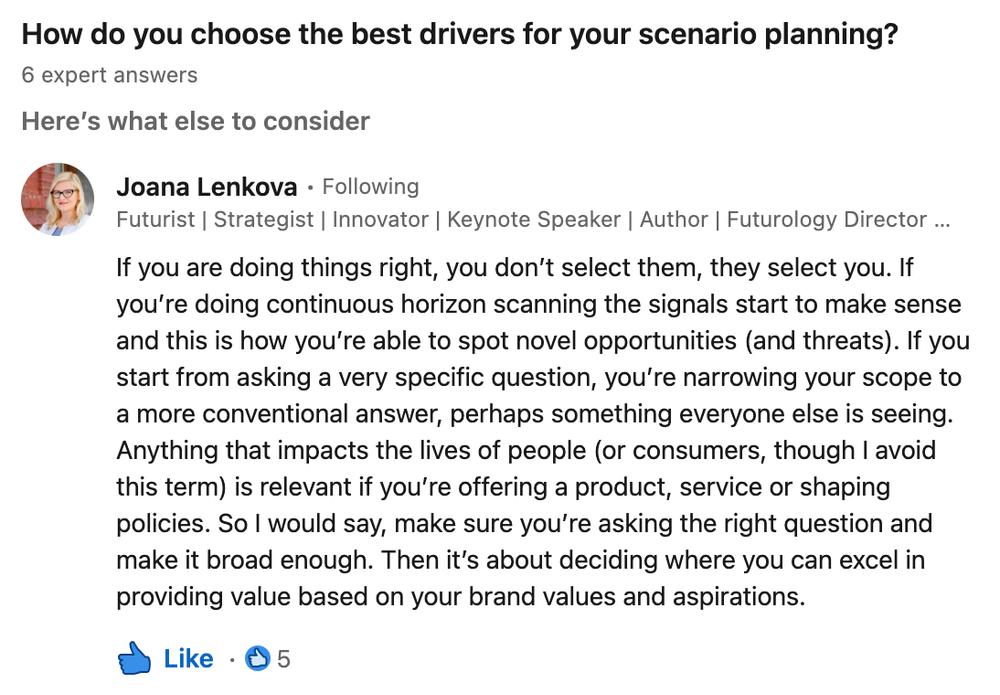1000x695 pixels.
Task: Open Joana Lenkova's profile photo
Action: pyautogui.click(x=57, y=199)
